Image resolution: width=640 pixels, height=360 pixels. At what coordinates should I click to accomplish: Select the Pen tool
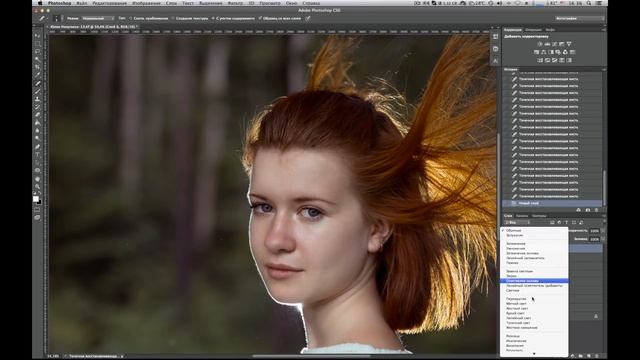click(37, 147)
